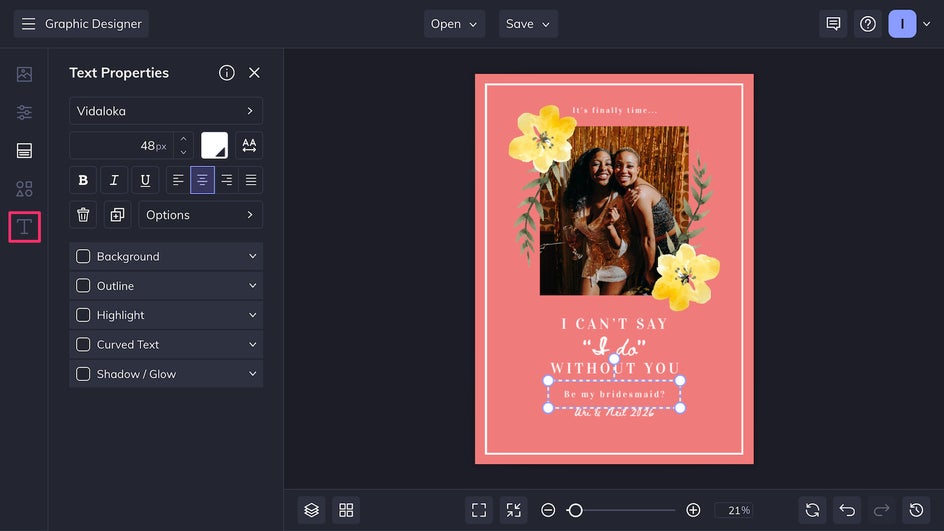Close the Text Properties panel
944x531 pixels.
pyautogui.click(x=254, y=73)
